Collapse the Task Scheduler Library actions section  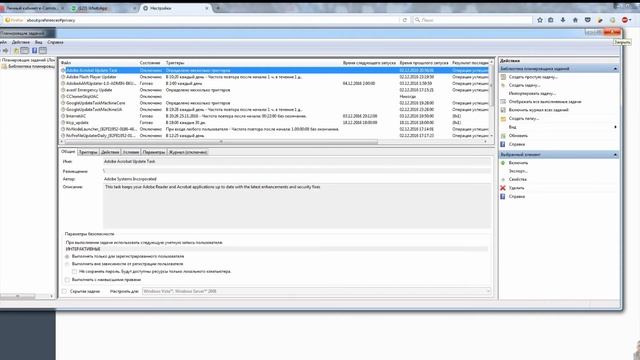coord(615,69)
